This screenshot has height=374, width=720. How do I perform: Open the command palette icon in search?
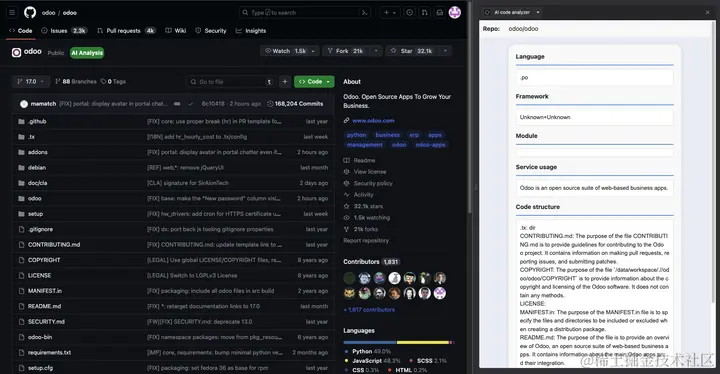click(365, 12)
